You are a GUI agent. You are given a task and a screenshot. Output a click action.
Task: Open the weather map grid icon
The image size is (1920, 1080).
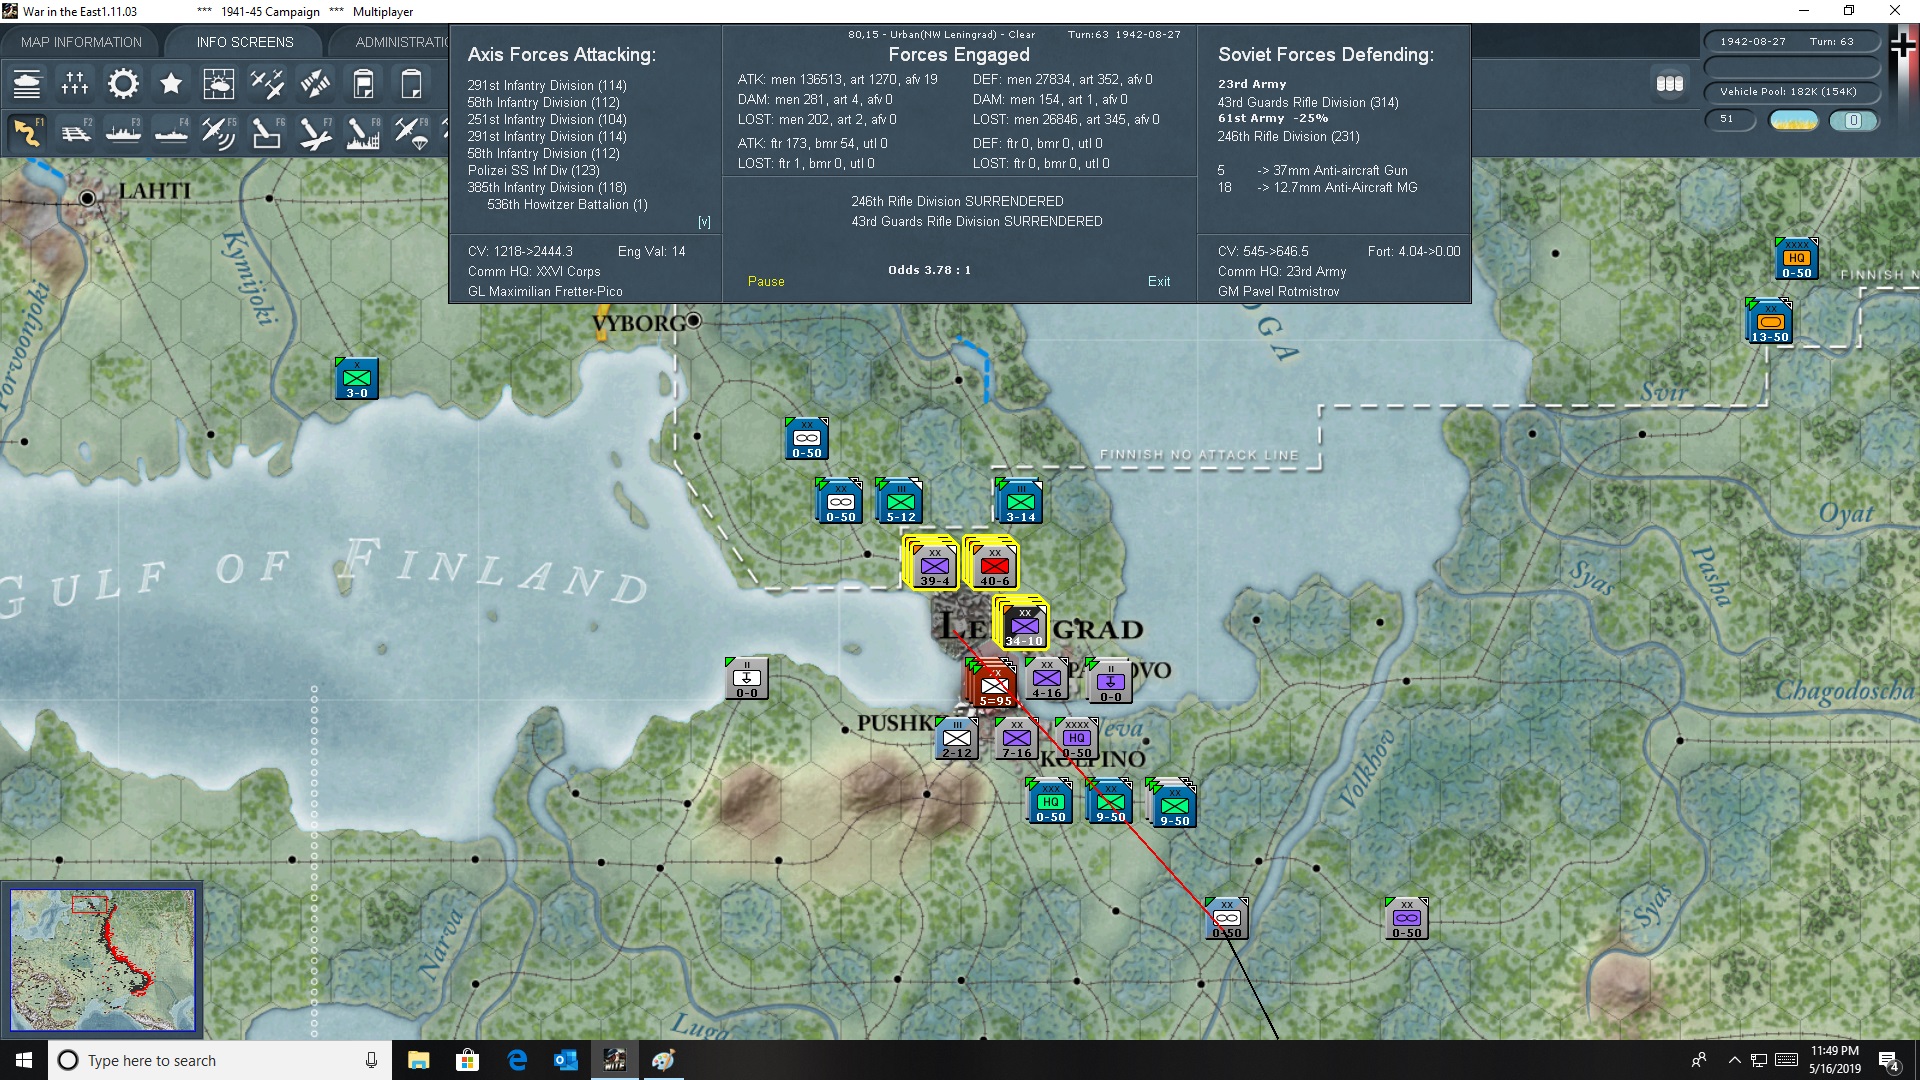(x=219, y=84)
